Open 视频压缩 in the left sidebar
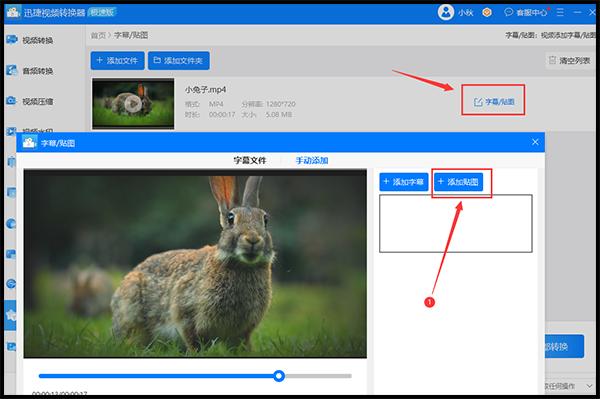The image size is (600, 399). click(x=30, y=101)
